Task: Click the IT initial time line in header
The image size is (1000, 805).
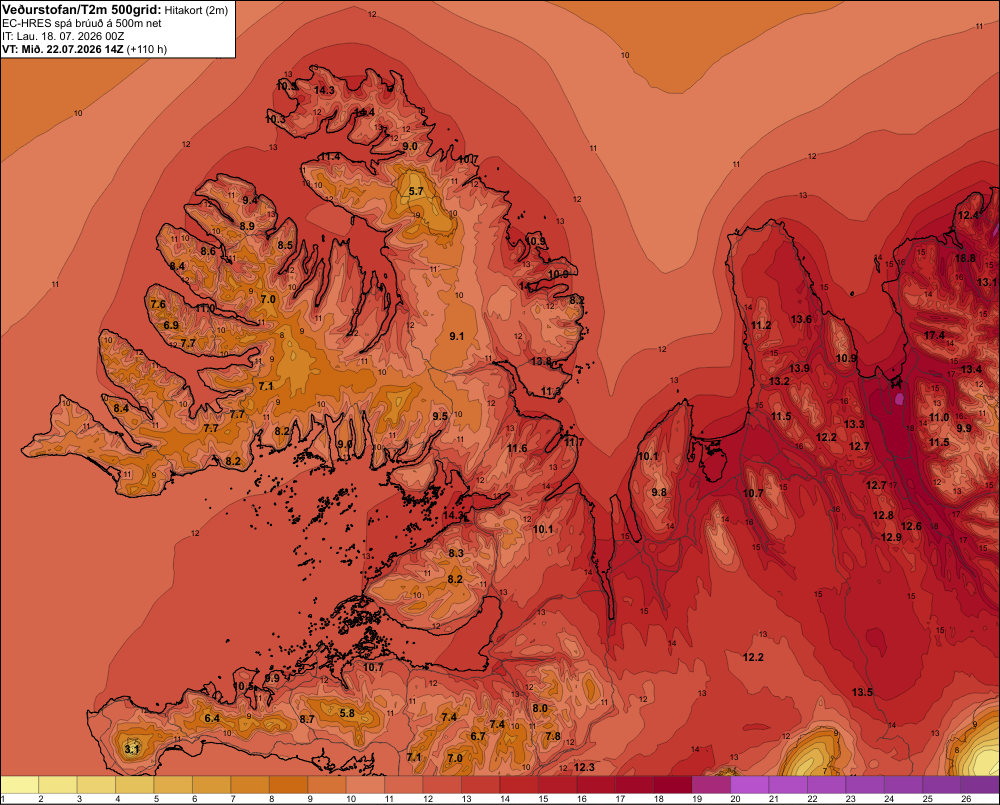Action: 63,36
